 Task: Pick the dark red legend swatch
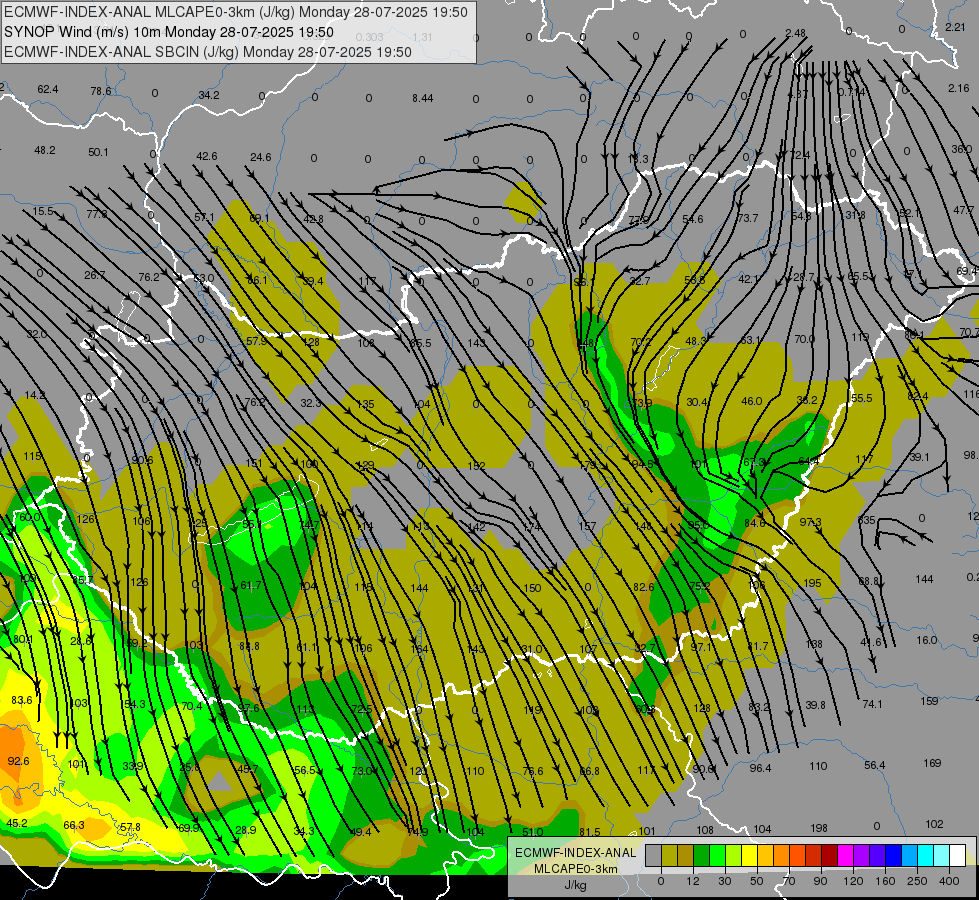point(830,855)
